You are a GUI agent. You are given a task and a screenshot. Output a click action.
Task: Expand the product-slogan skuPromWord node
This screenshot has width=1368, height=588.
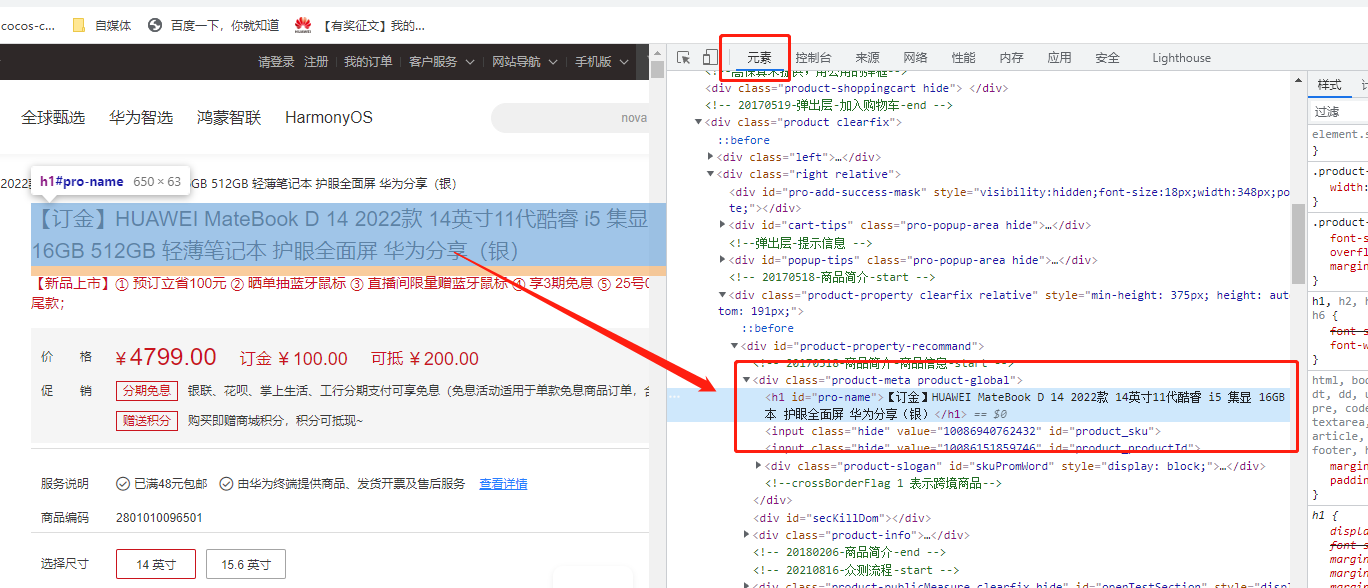(758, 466)
